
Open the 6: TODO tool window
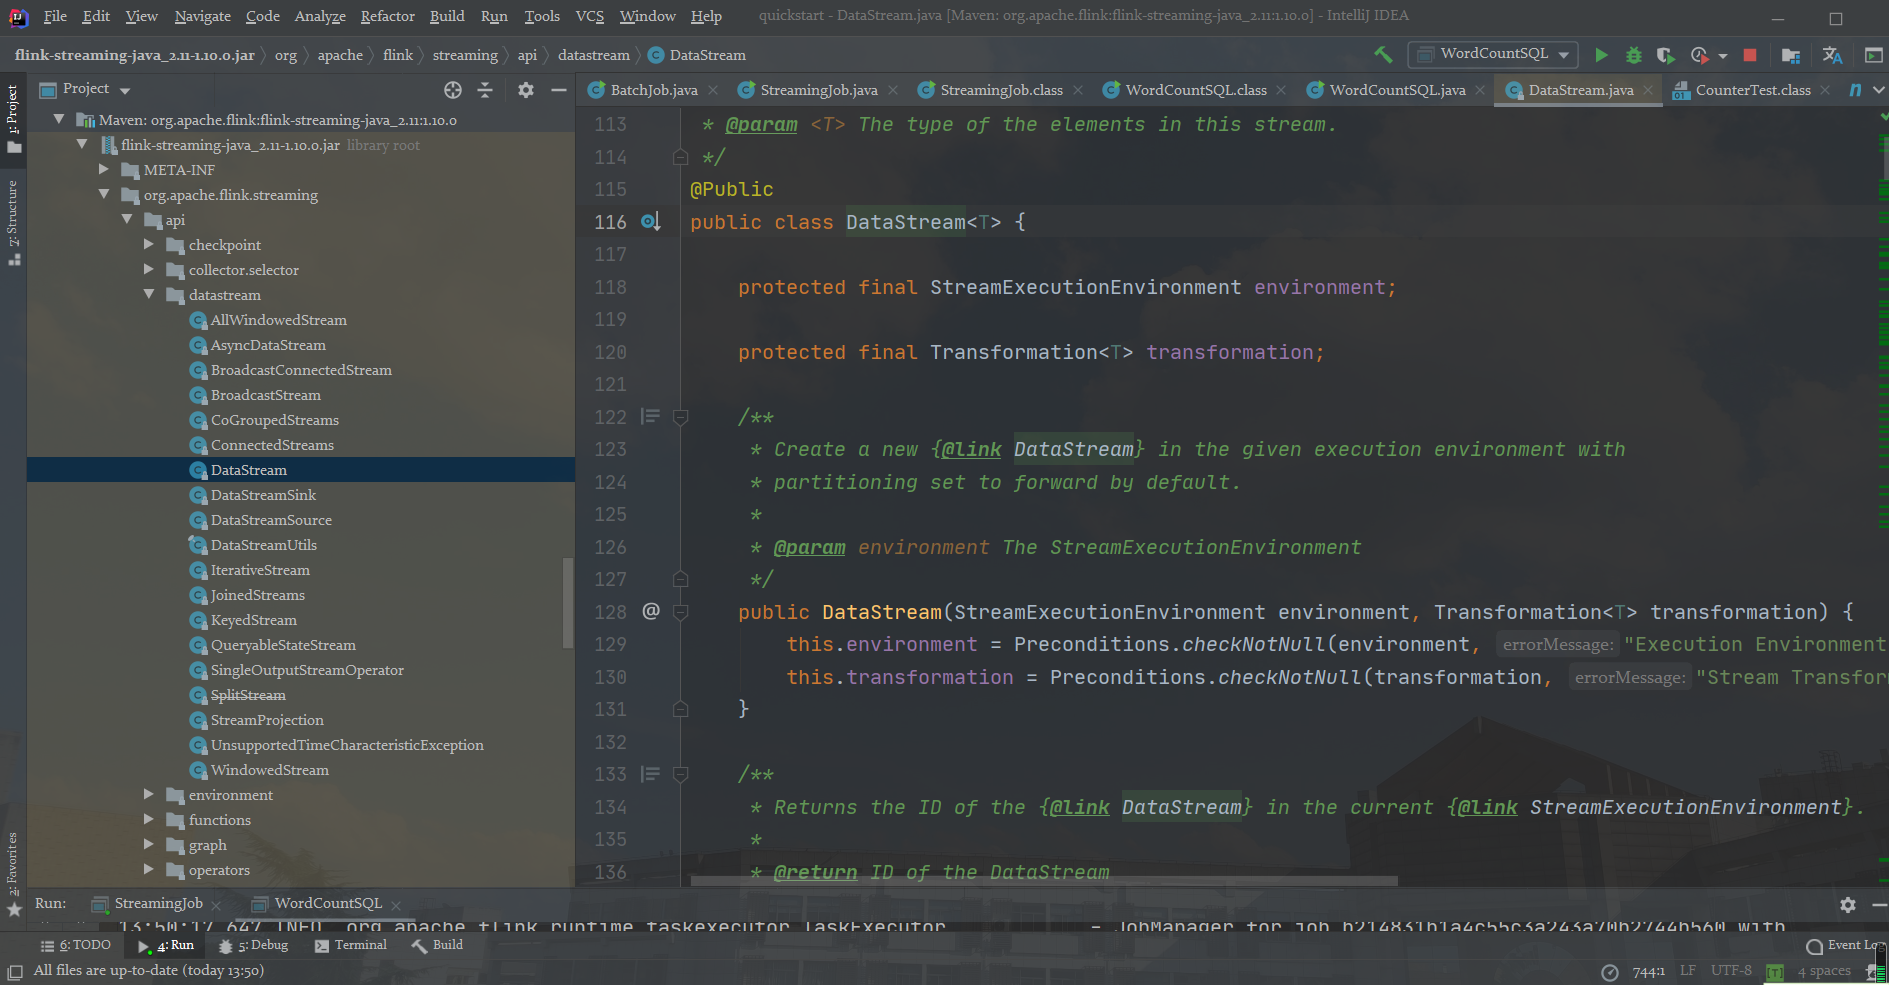75,945
